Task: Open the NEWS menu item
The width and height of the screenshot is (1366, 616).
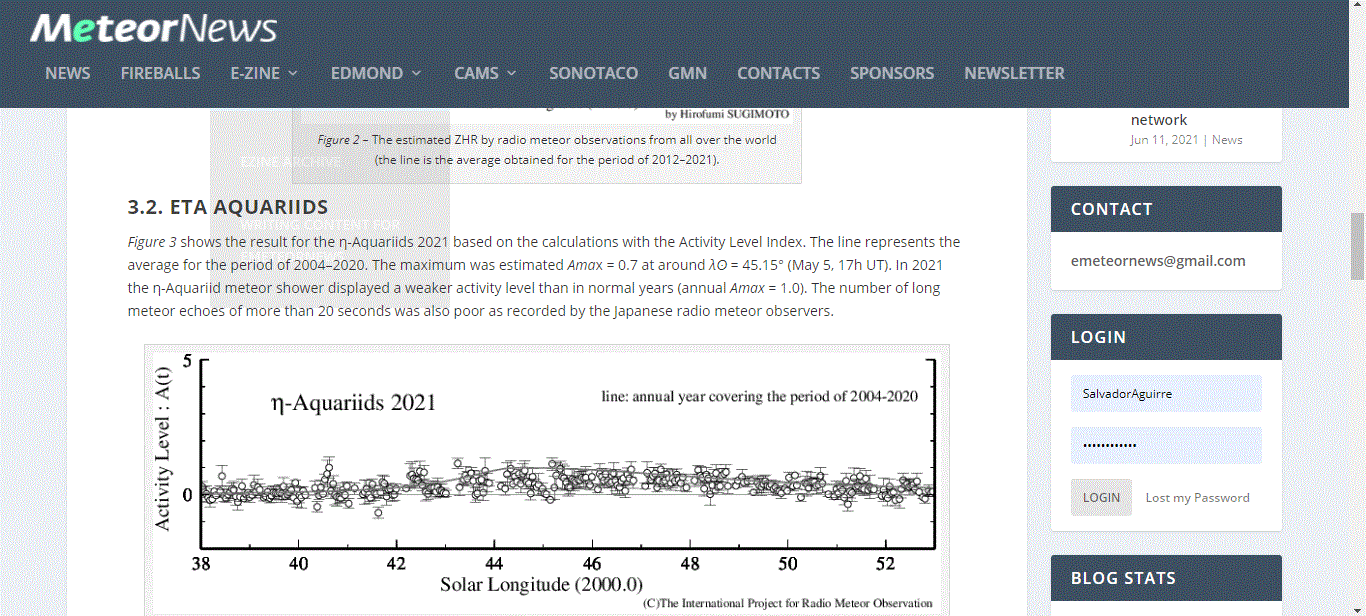Action: (x=68, y=73)
